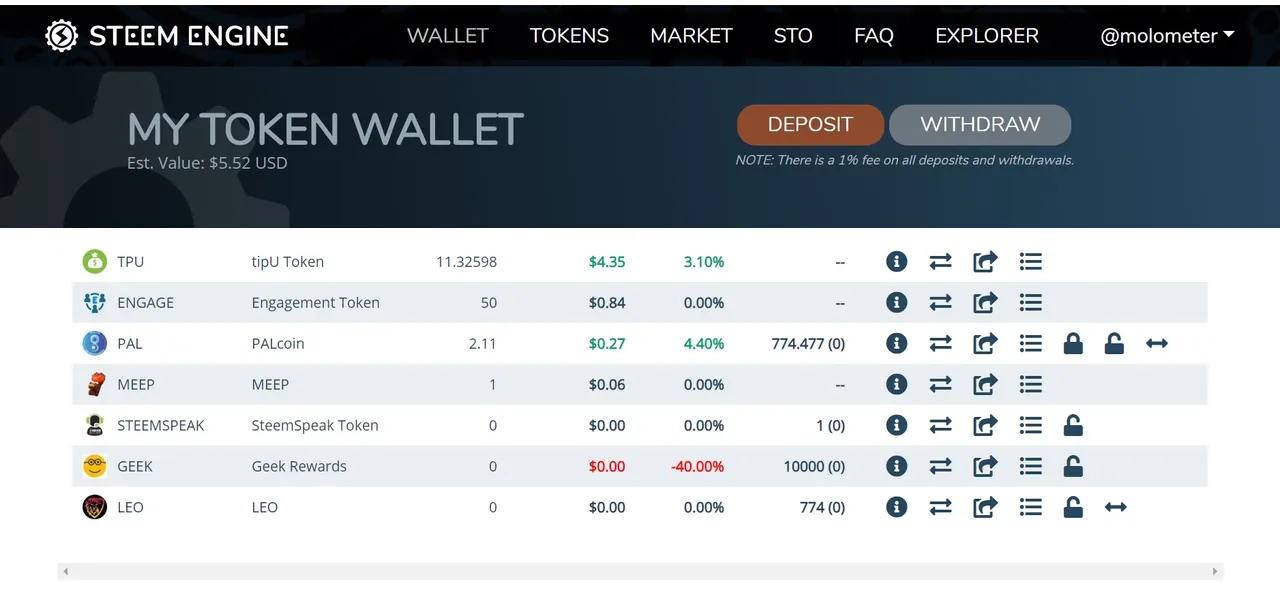This screenshot has width=1280, height=589.
Task: Send GEEK tokens with share icon
Action: click(985, 467)
